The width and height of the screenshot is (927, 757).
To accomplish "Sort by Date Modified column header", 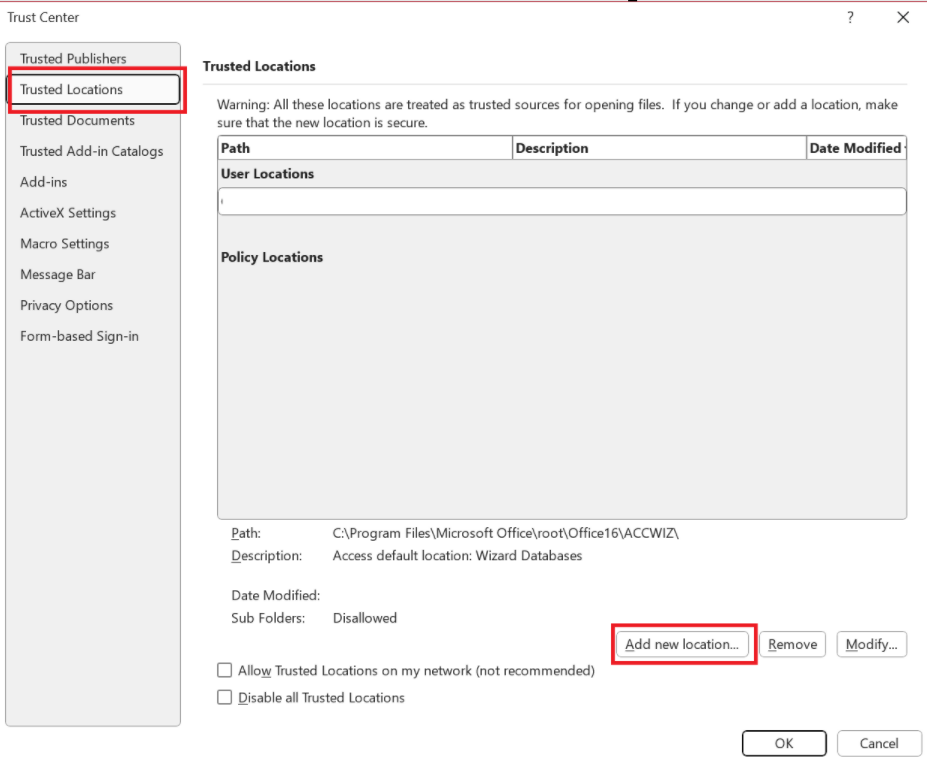I will tap(857, 148).
